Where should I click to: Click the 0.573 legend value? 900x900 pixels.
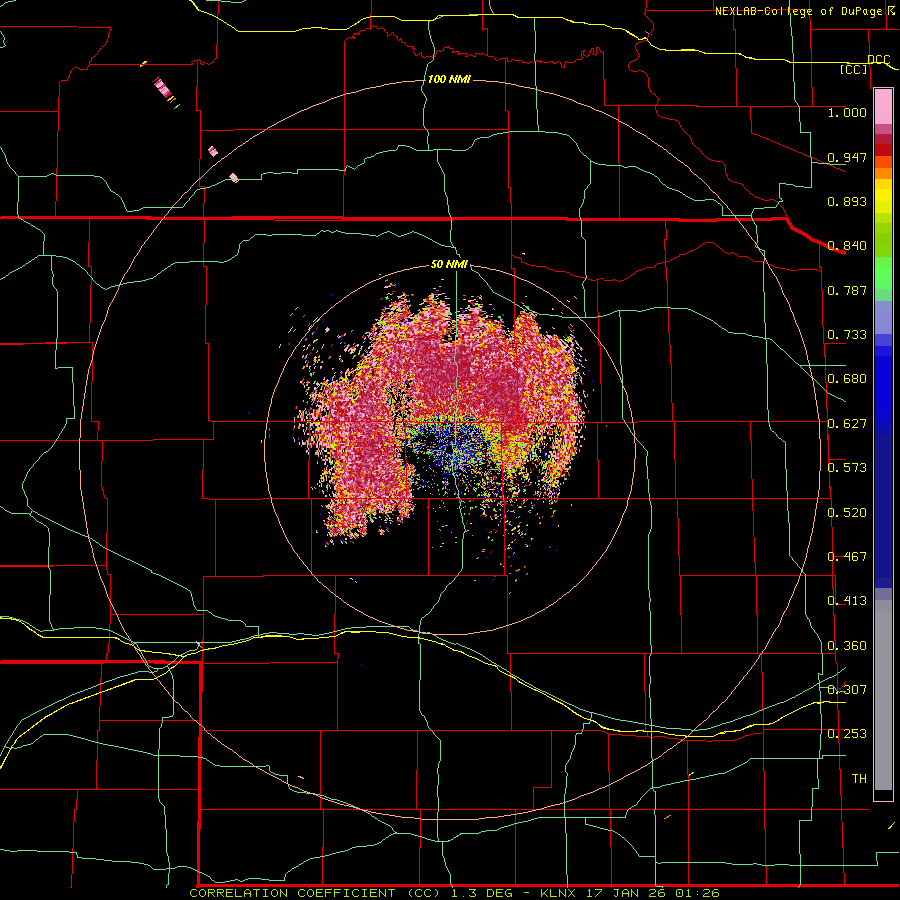pos(847,468)
